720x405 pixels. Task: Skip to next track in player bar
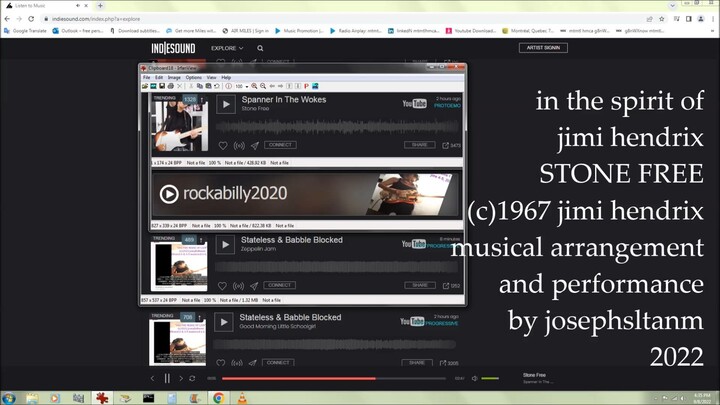(x=181, y=378)
